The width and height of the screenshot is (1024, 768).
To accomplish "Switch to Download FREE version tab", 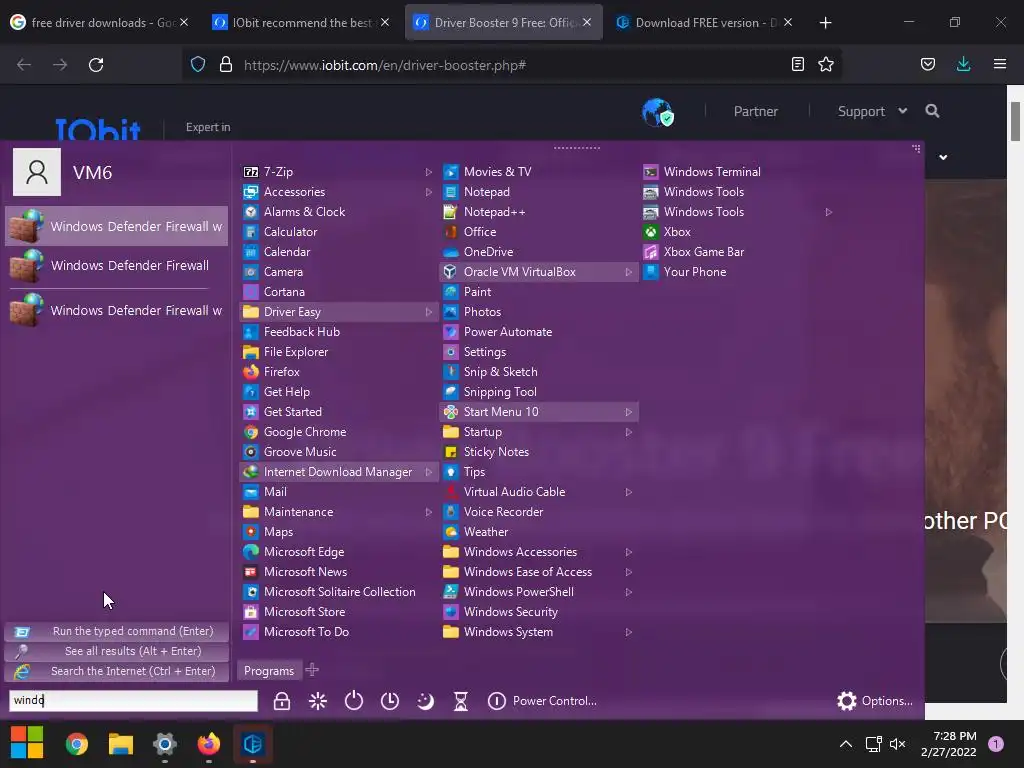I will [705, 22].
